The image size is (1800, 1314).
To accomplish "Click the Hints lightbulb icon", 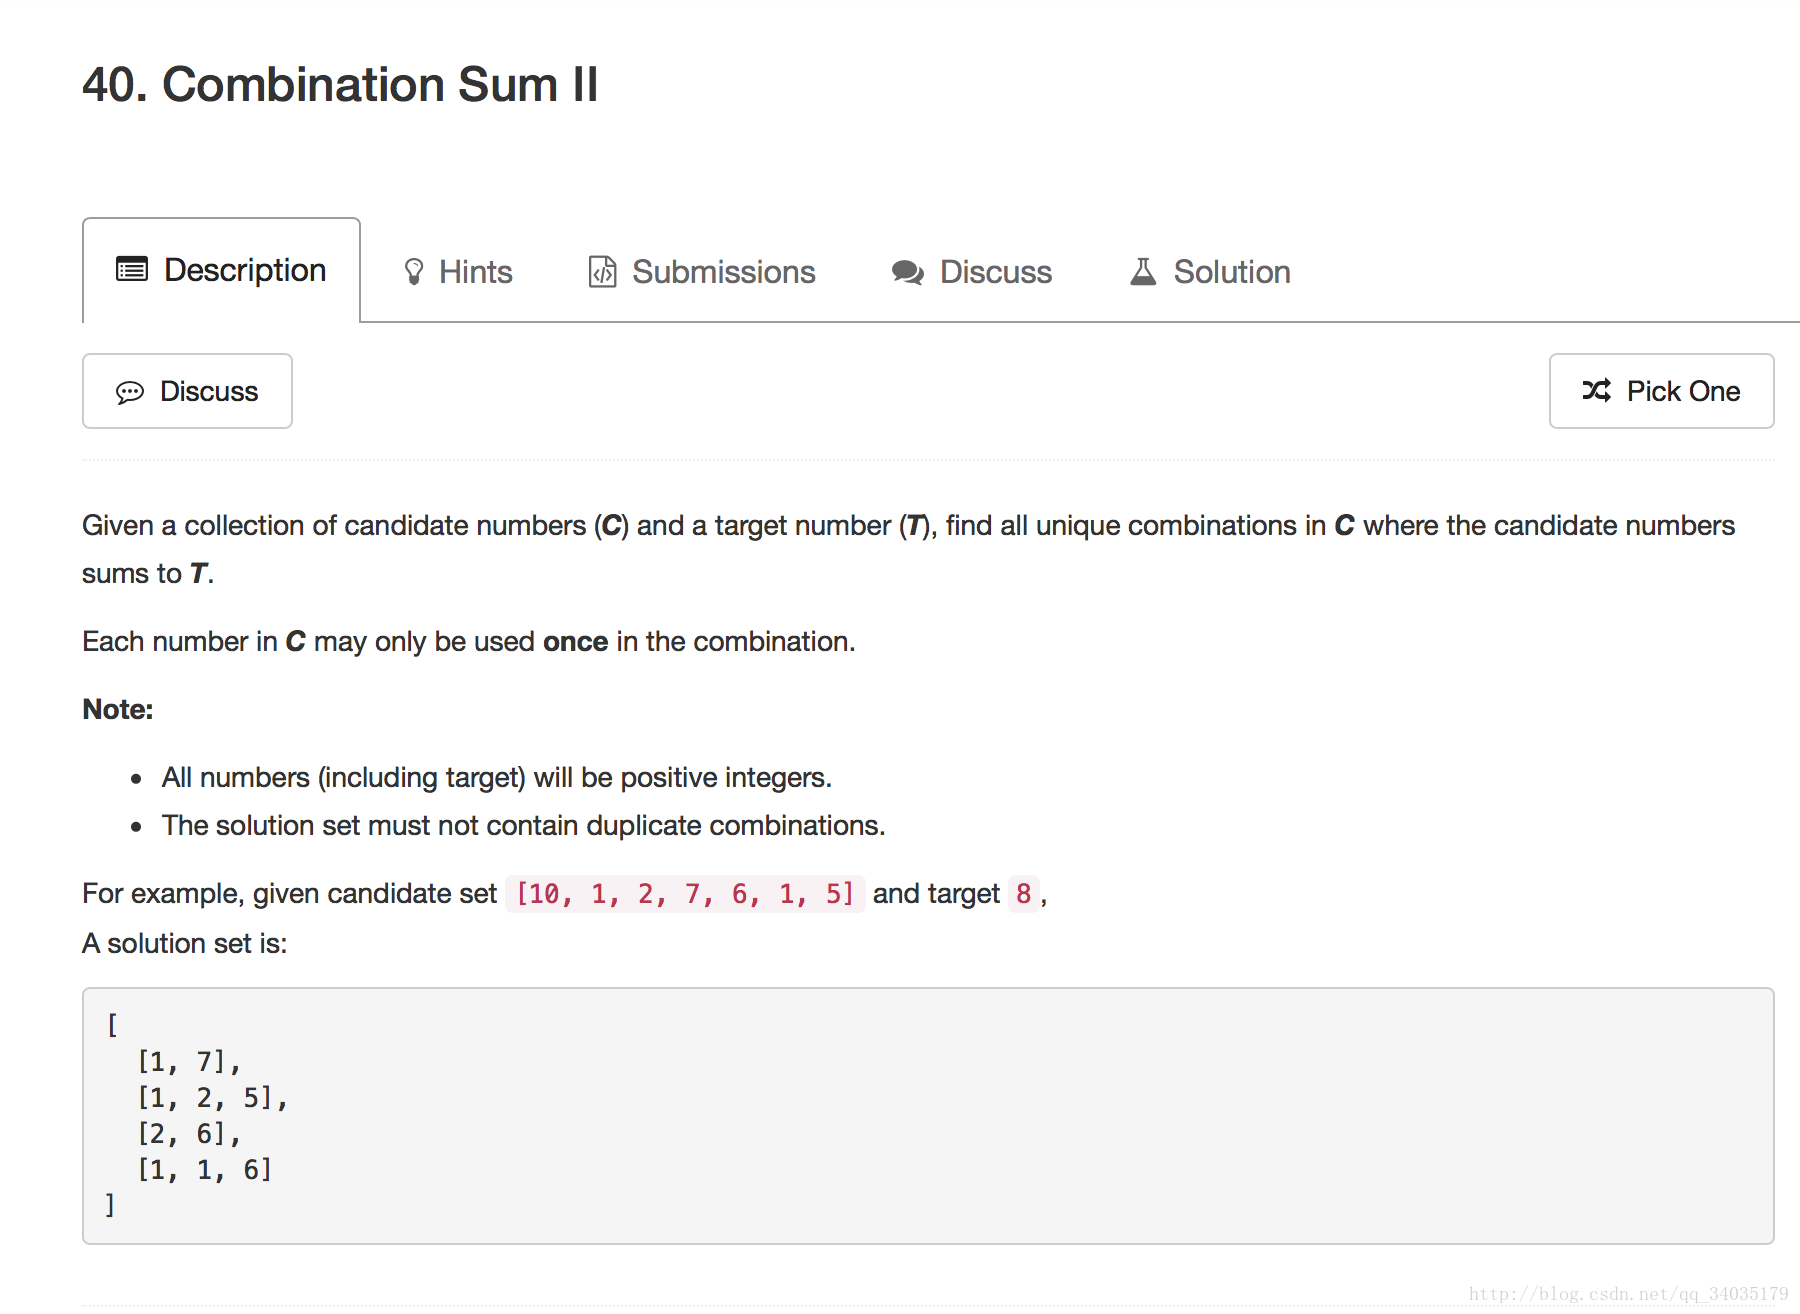I will [x=414, y=272].
